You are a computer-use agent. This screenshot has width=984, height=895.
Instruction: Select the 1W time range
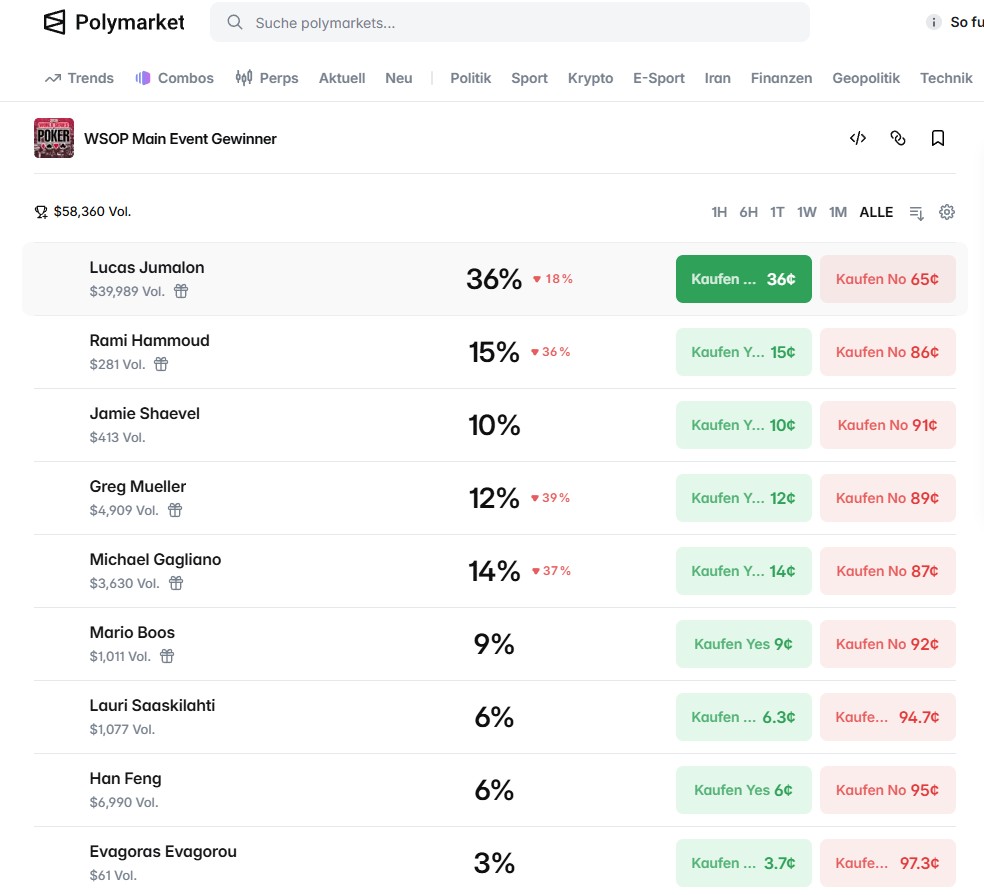click(x=806, y=212)
